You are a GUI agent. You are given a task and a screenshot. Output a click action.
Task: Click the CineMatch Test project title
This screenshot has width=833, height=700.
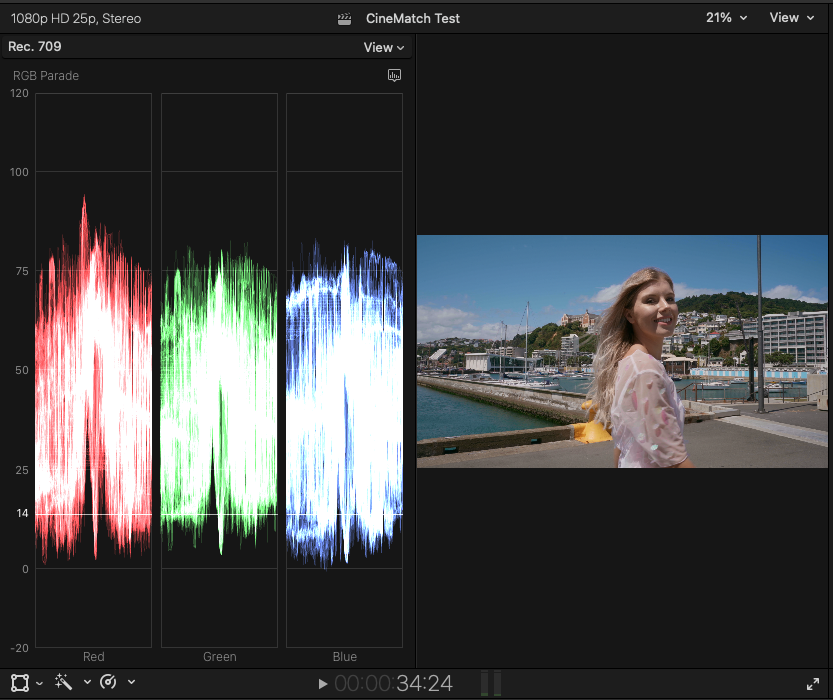point(413,18)
